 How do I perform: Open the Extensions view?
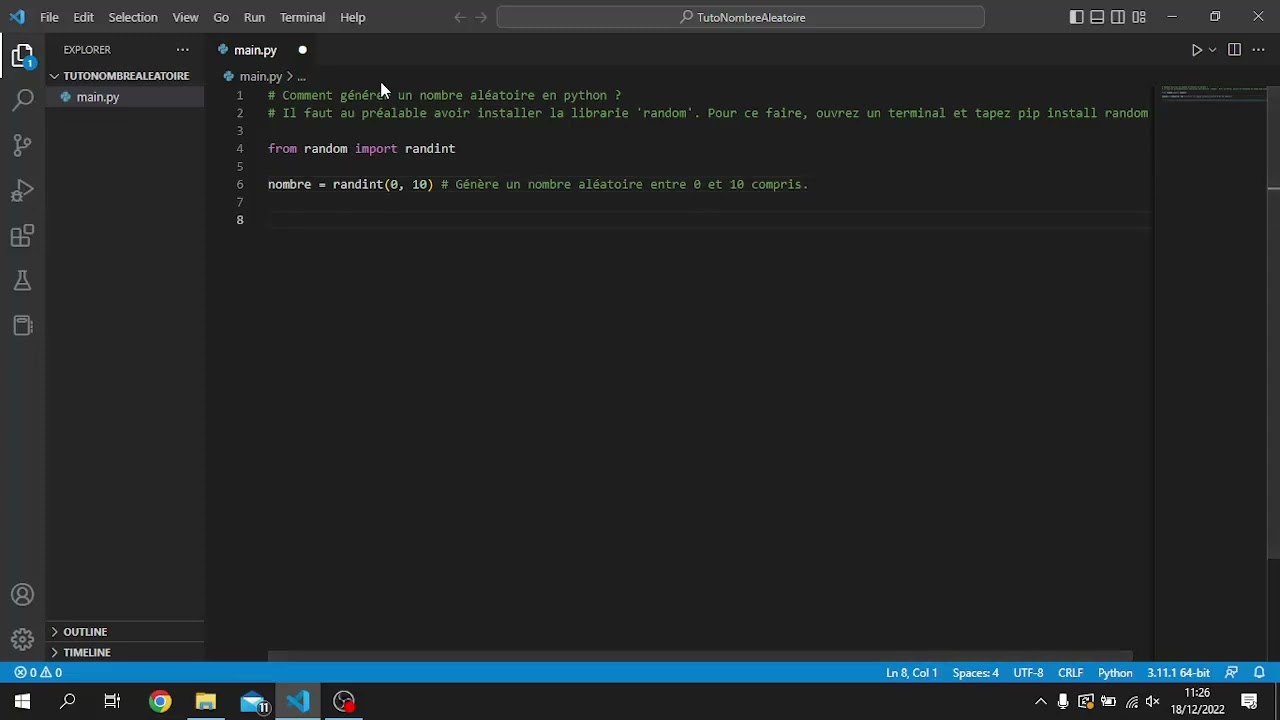(x=22, y=235)
